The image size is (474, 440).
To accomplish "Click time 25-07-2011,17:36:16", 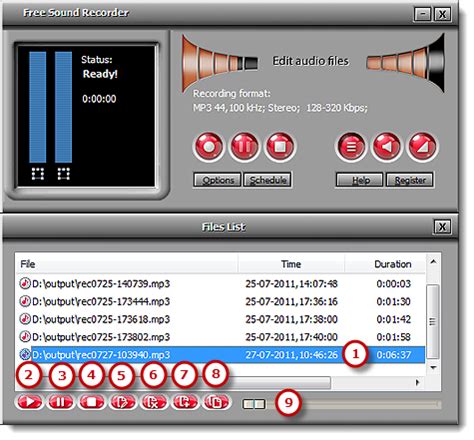I will pos(291,301).
